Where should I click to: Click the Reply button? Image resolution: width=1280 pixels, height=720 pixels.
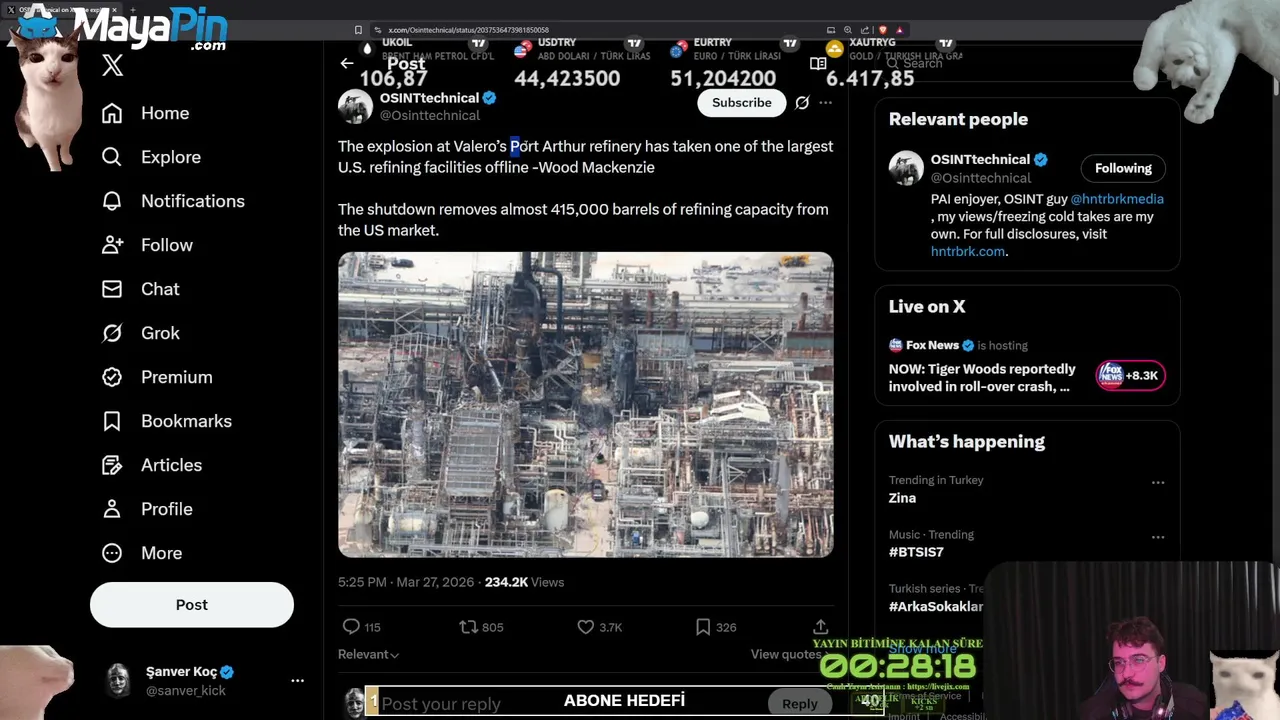click(x=799, y=703)
